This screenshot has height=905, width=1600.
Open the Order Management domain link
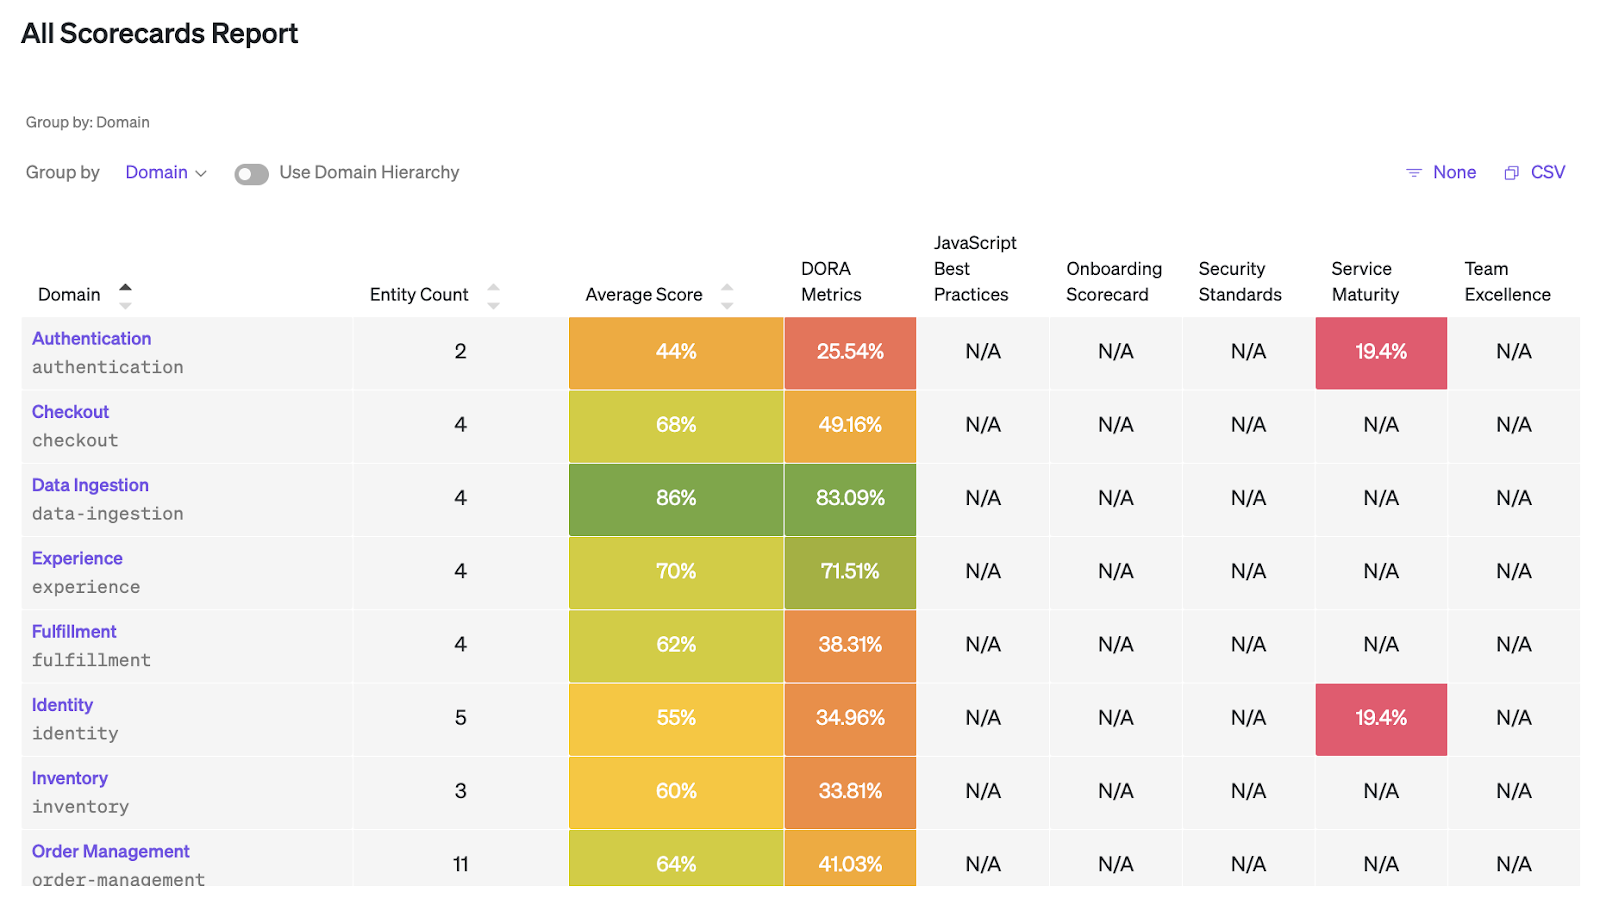pyautogui.click(x=110, y=851)
